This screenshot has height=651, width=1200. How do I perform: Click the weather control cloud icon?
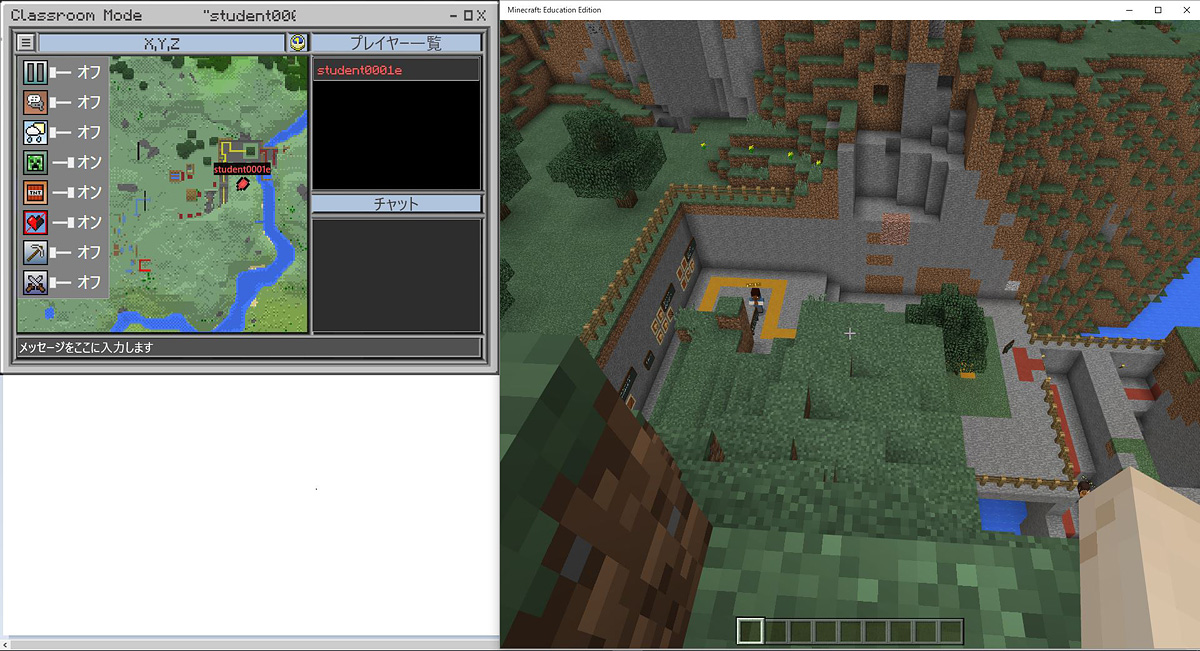[33, 131]
